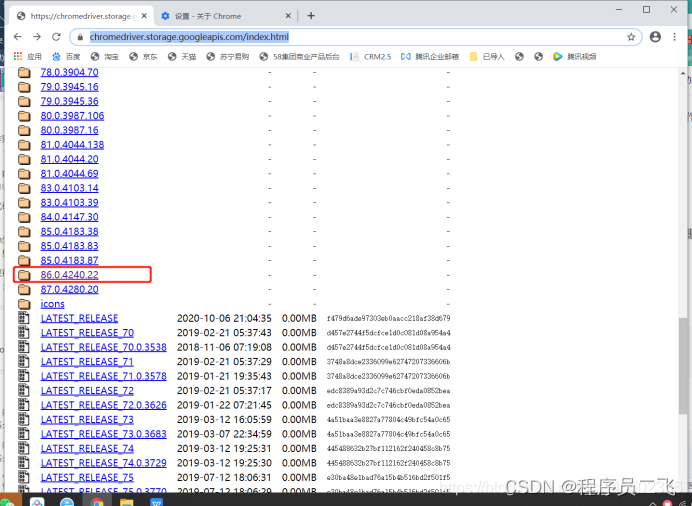Open the 80.0.3987.16 folder link
Viewport: 692px width, 506px height.
click(x=69, y=131)
